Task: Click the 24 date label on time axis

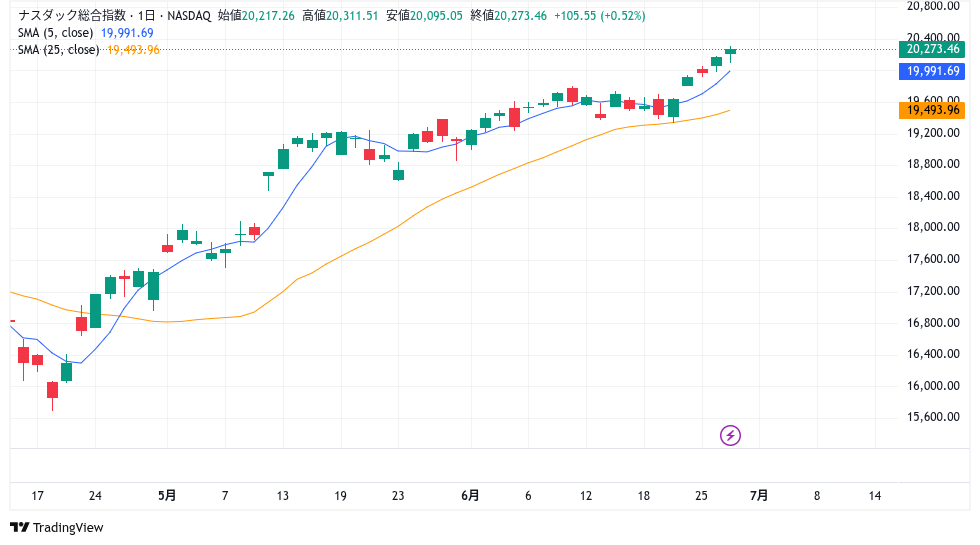Action: click(95, 496)
